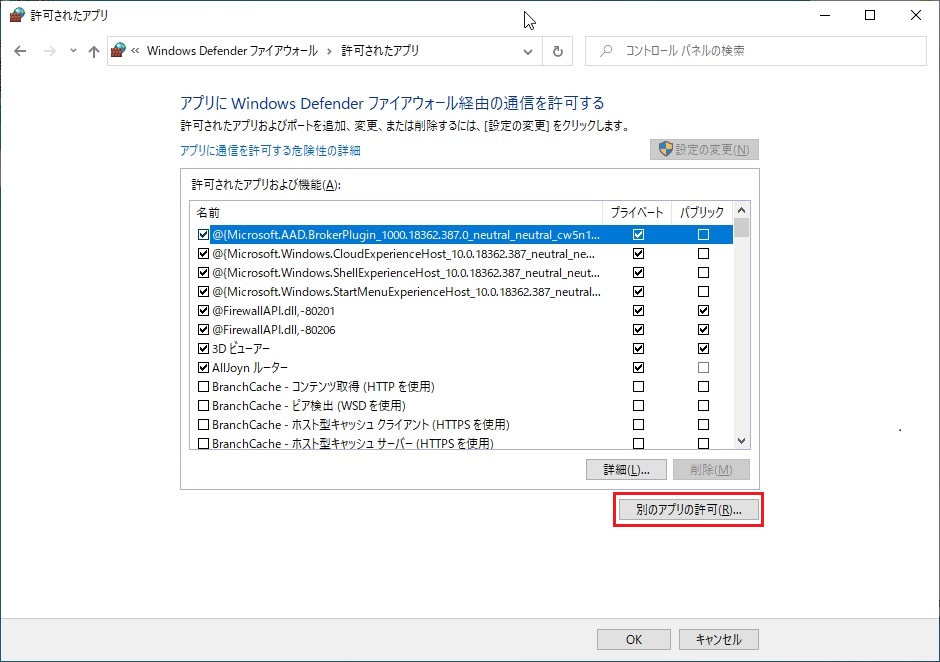Enable BranchCache ホスト型キャッシュ クライアント checkbox
This screenshot has width=940, height=662.
[x=203, y=425]
